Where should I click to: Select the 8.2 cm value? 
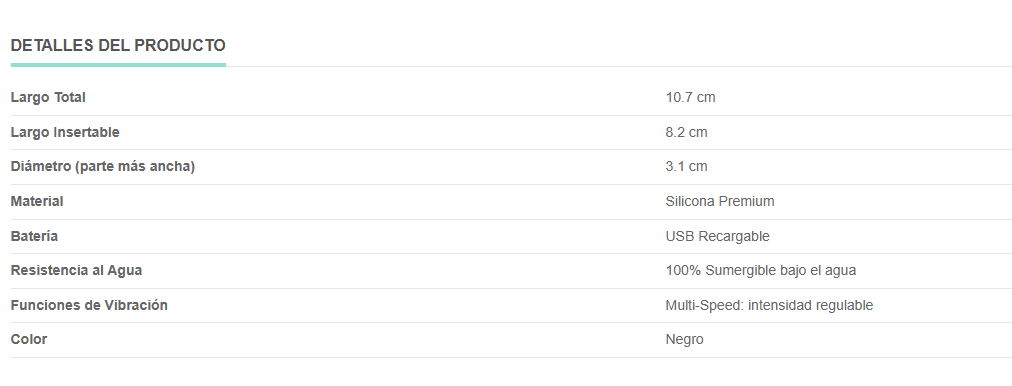pos(686,132)
